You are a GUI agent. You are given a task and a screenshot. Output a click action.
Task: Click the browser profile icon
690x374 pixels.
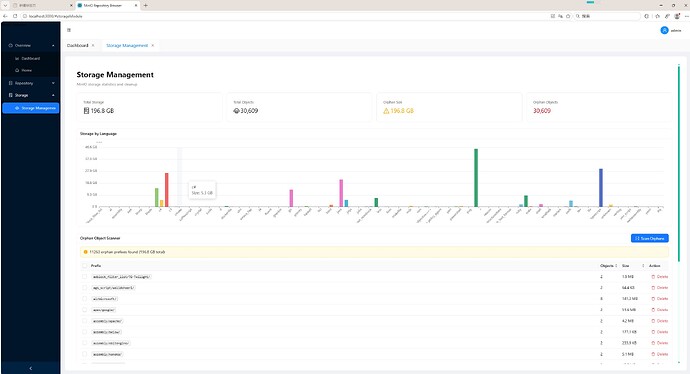tap(677, 16)
